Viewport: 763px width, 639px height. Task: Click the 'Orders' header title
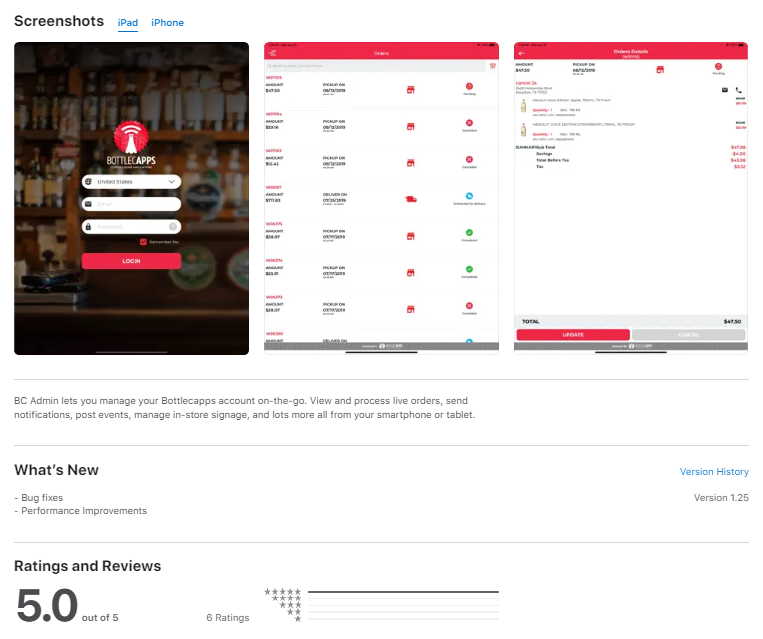point(381,53)
